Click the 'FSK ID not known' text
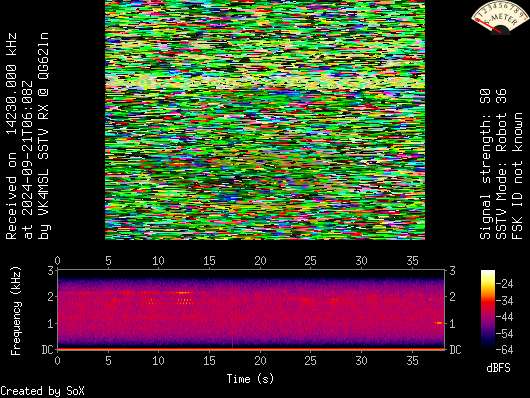 click(517, 176)
